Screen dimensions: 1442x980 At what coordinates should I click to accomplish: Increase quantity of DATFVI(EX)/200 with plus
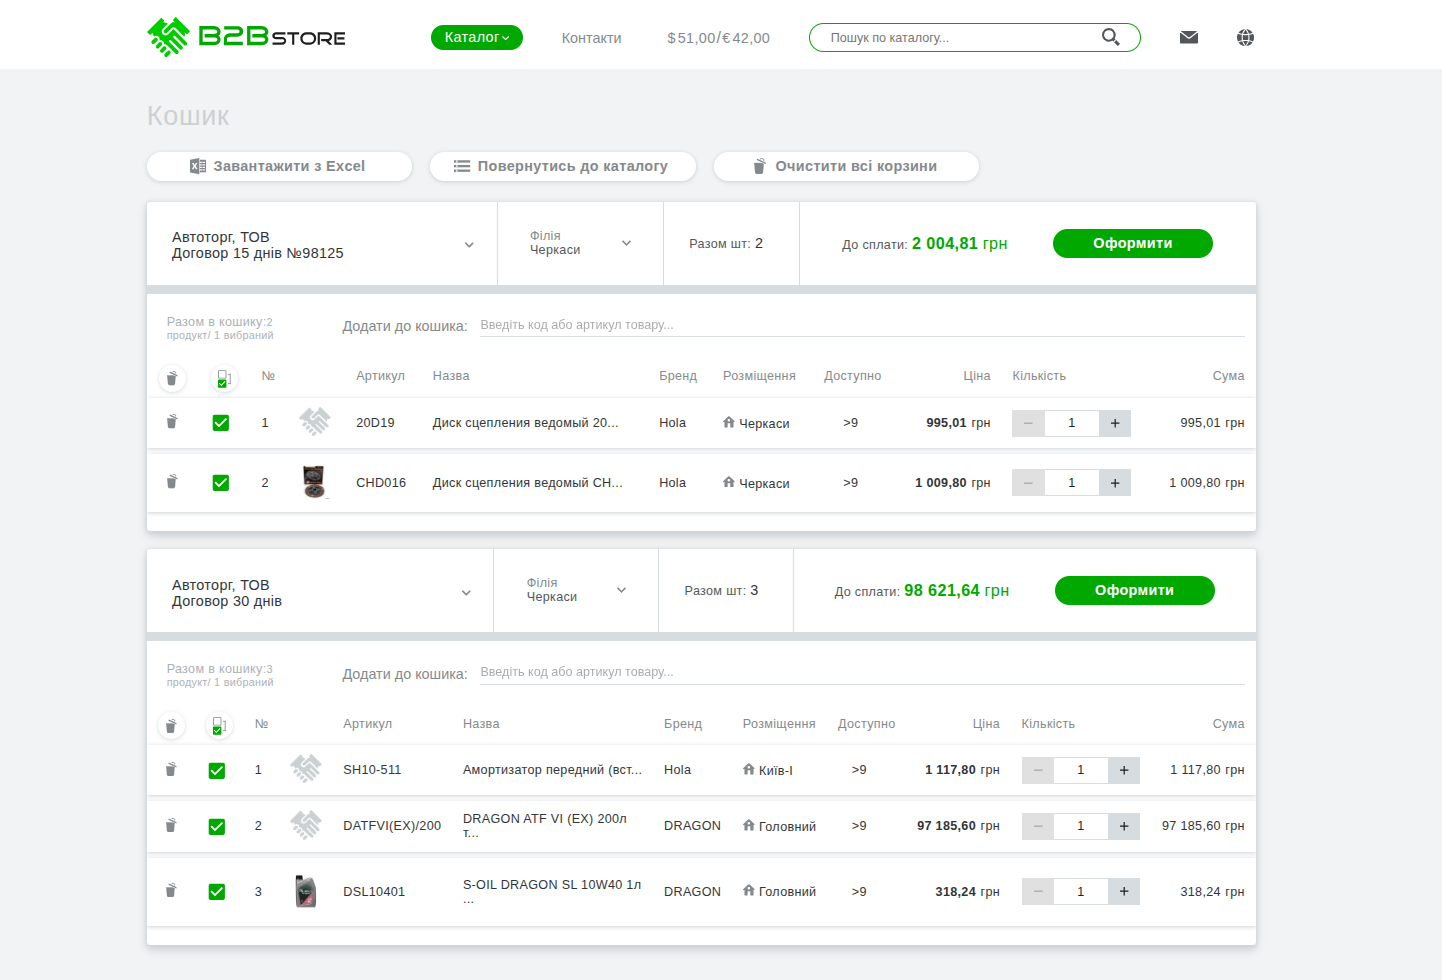[1124, 826]
